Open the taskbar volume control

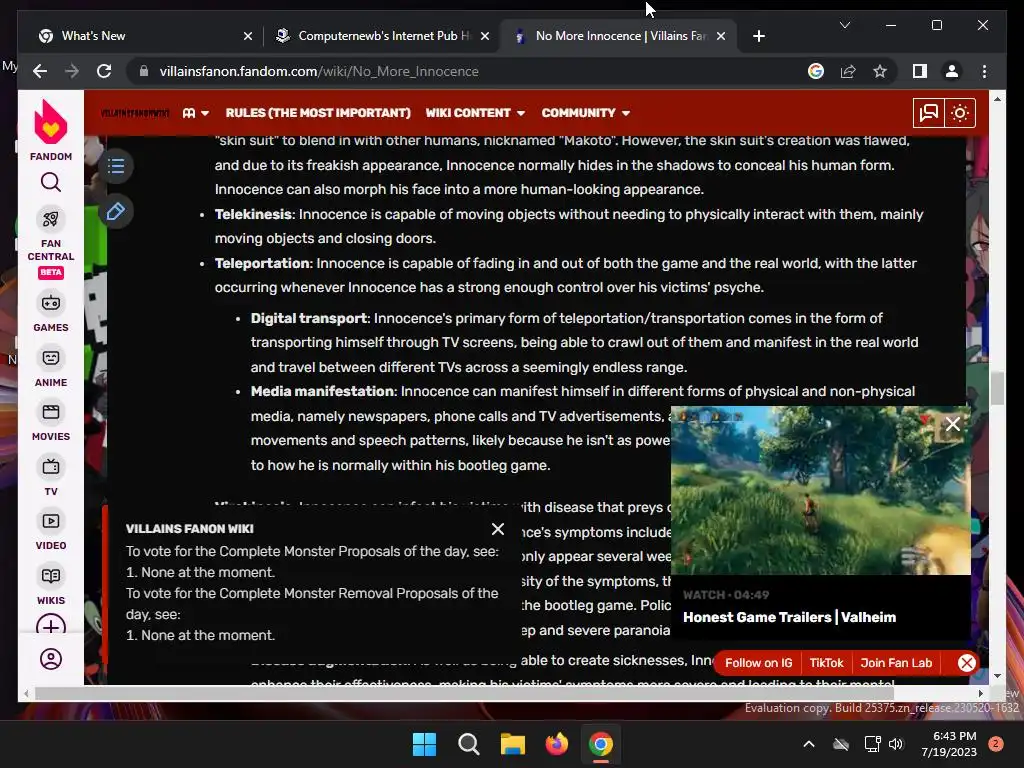point(895,744)
